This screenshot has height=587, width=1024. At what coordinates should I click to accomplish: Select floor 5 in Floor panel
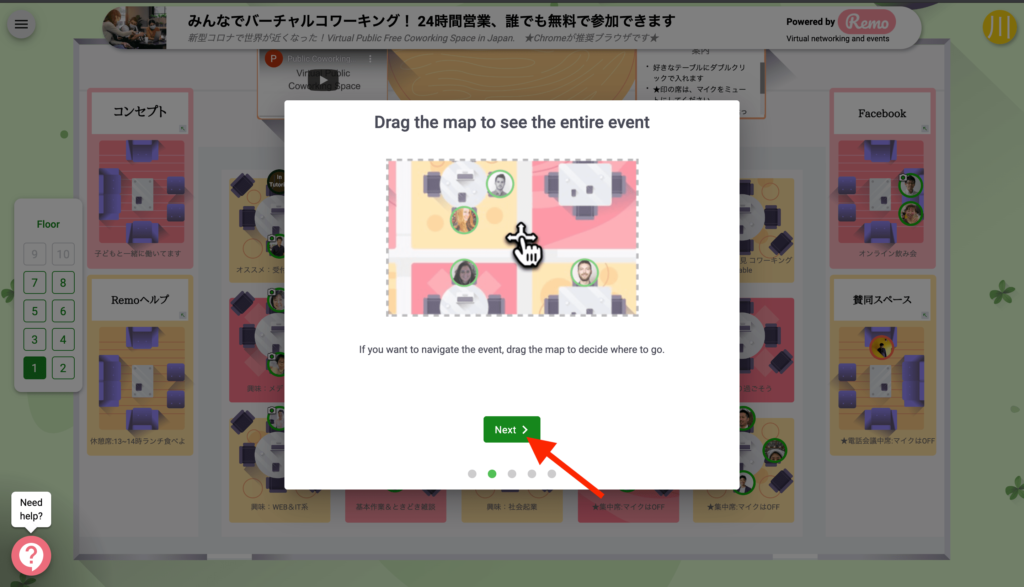tap(35, 311)
